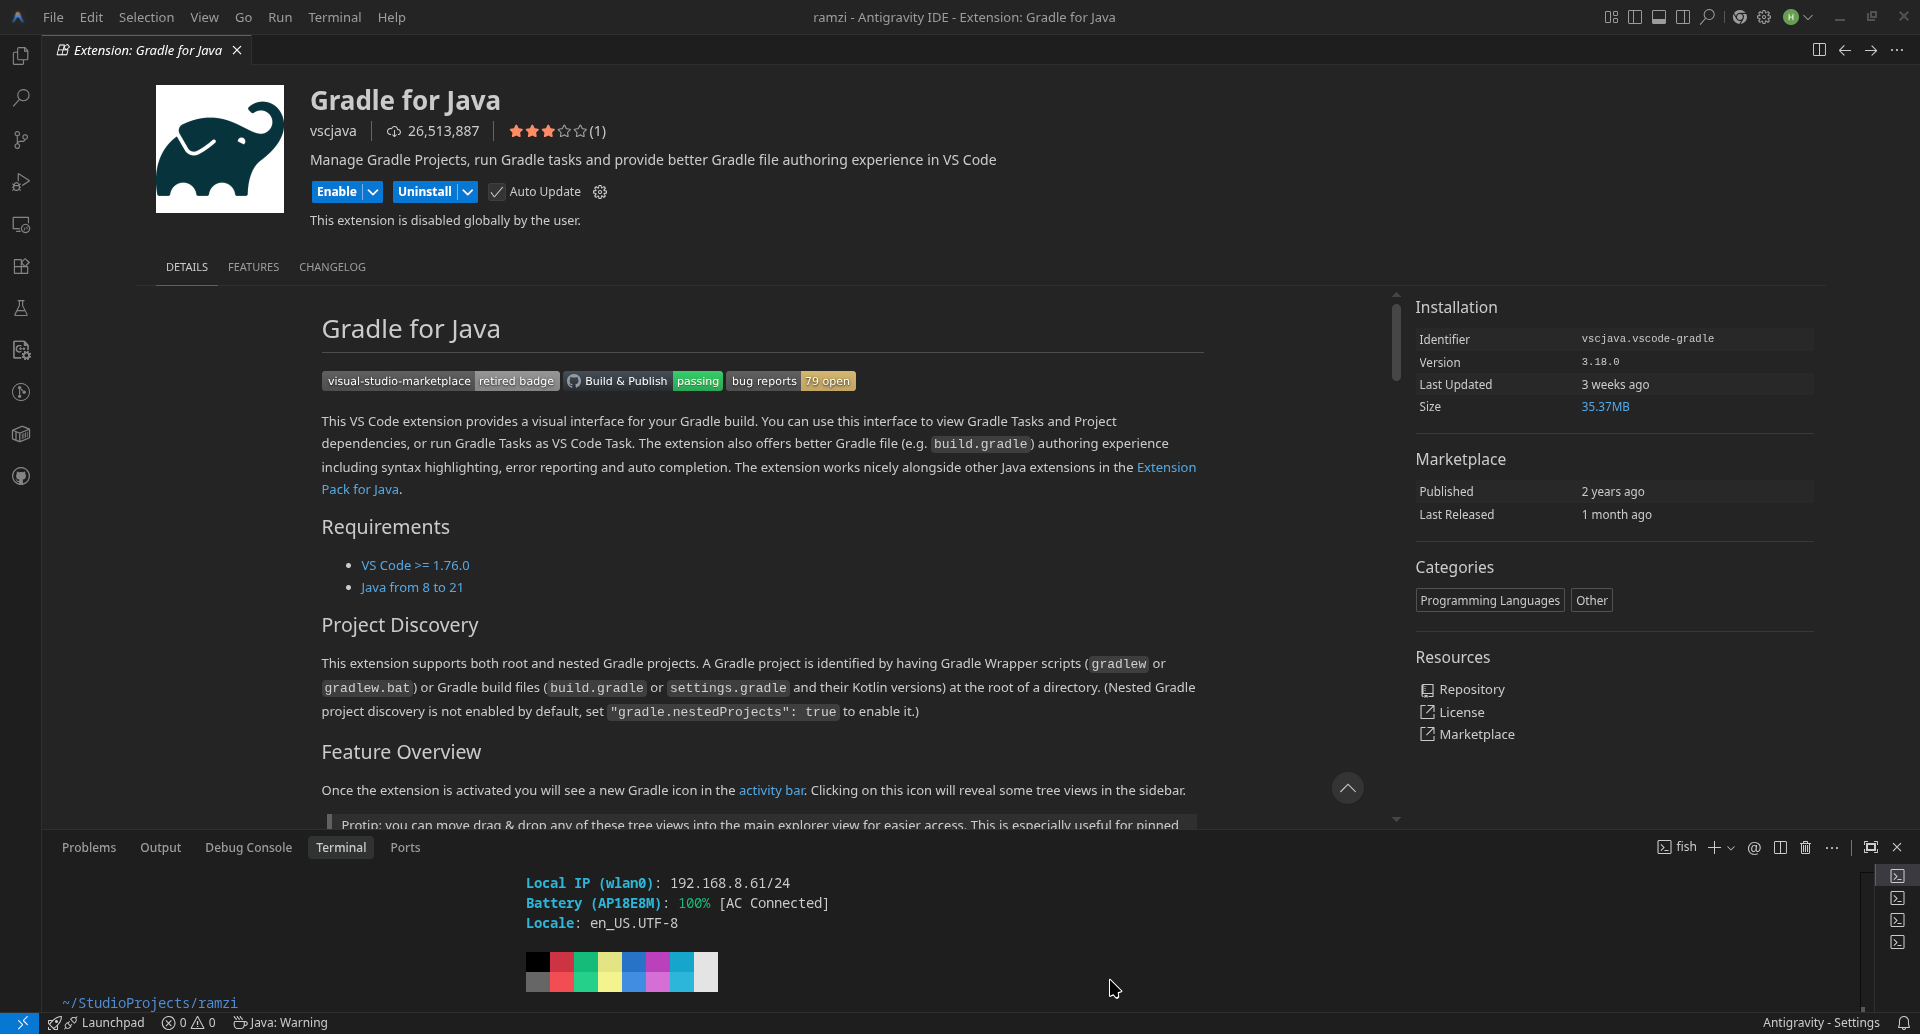Open the Extensions view in activity bar
The image size is (1920, 1034).
coord(20,266)
